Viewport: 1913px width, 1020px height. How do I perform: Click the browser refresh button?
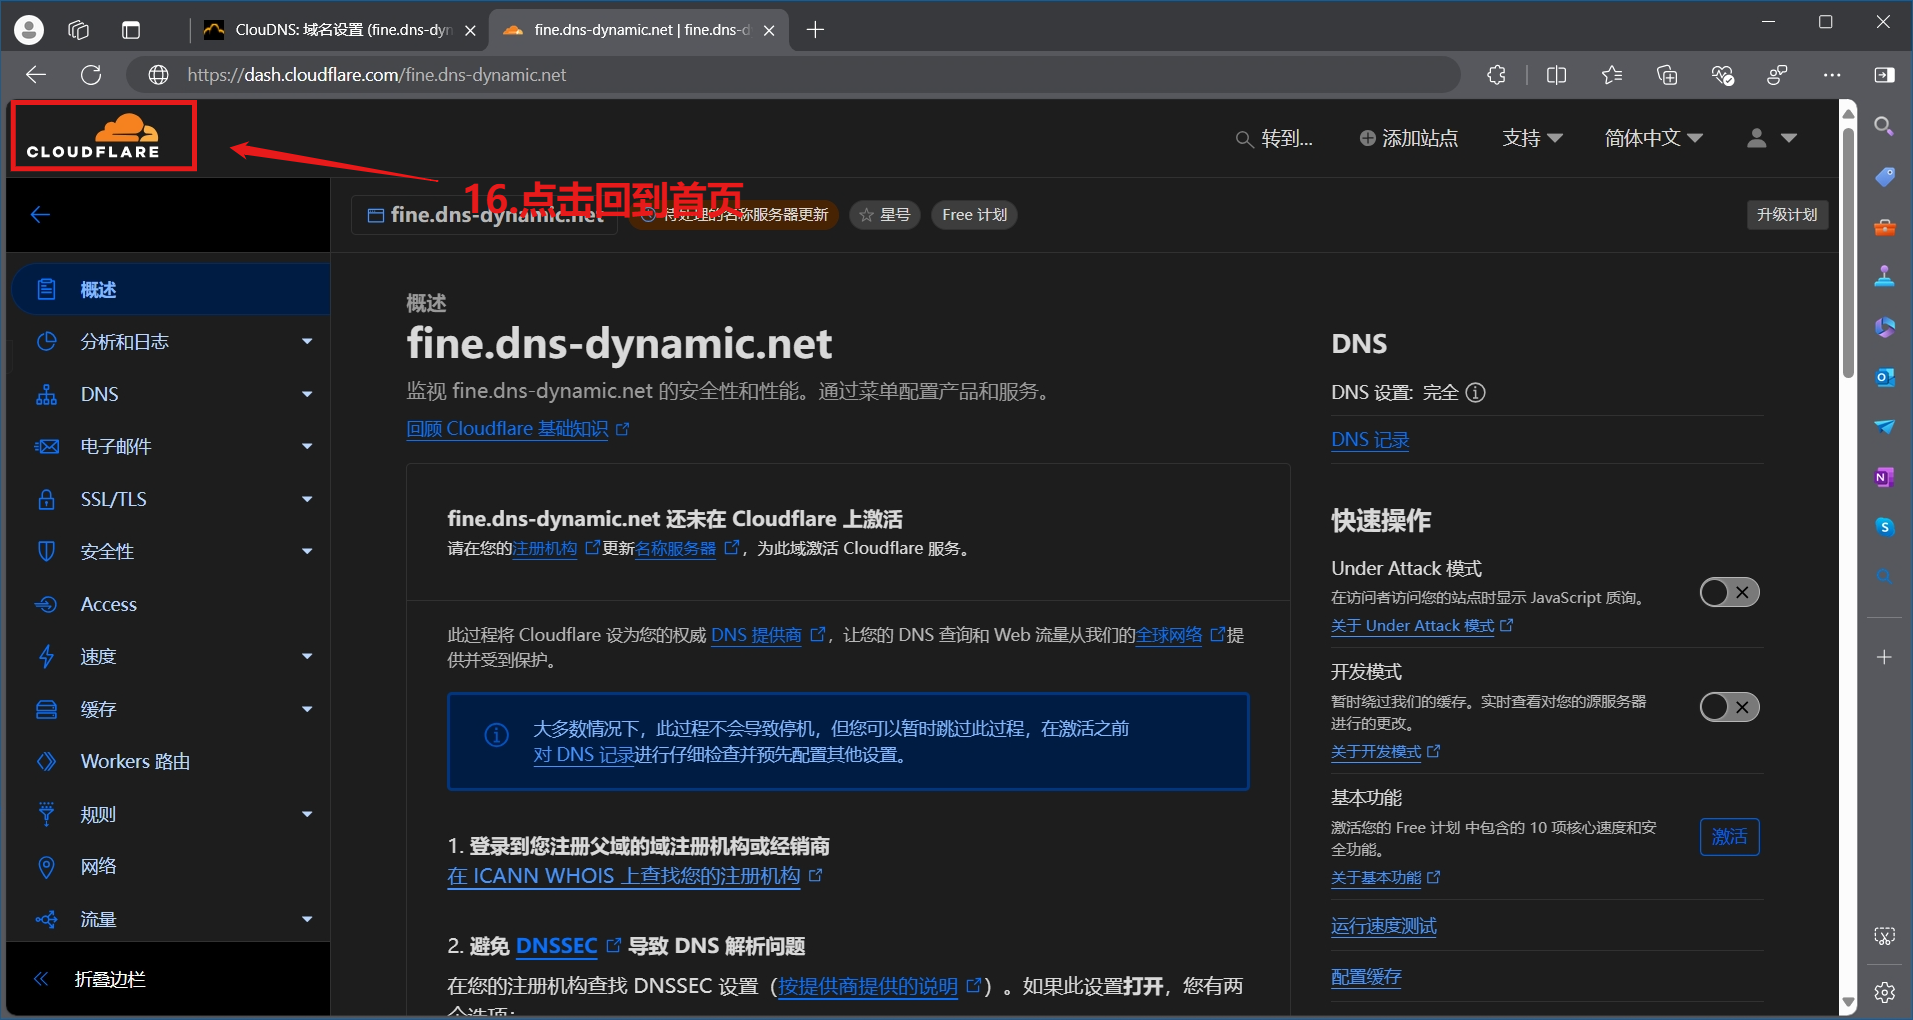point(91,75)
